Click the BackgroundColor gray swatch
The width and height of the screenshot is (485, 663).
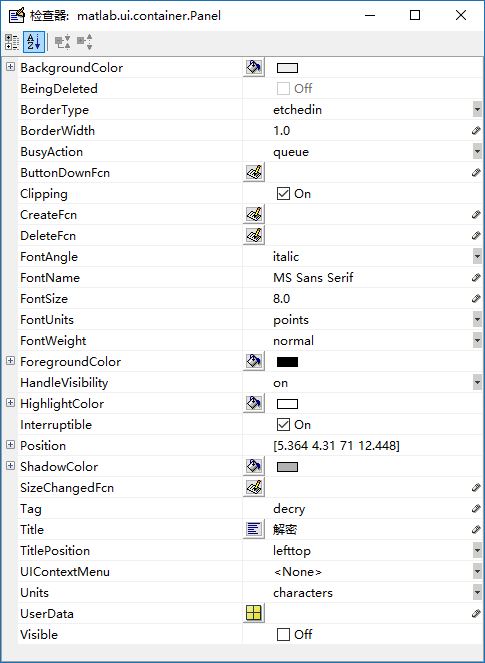click(287, 68)
